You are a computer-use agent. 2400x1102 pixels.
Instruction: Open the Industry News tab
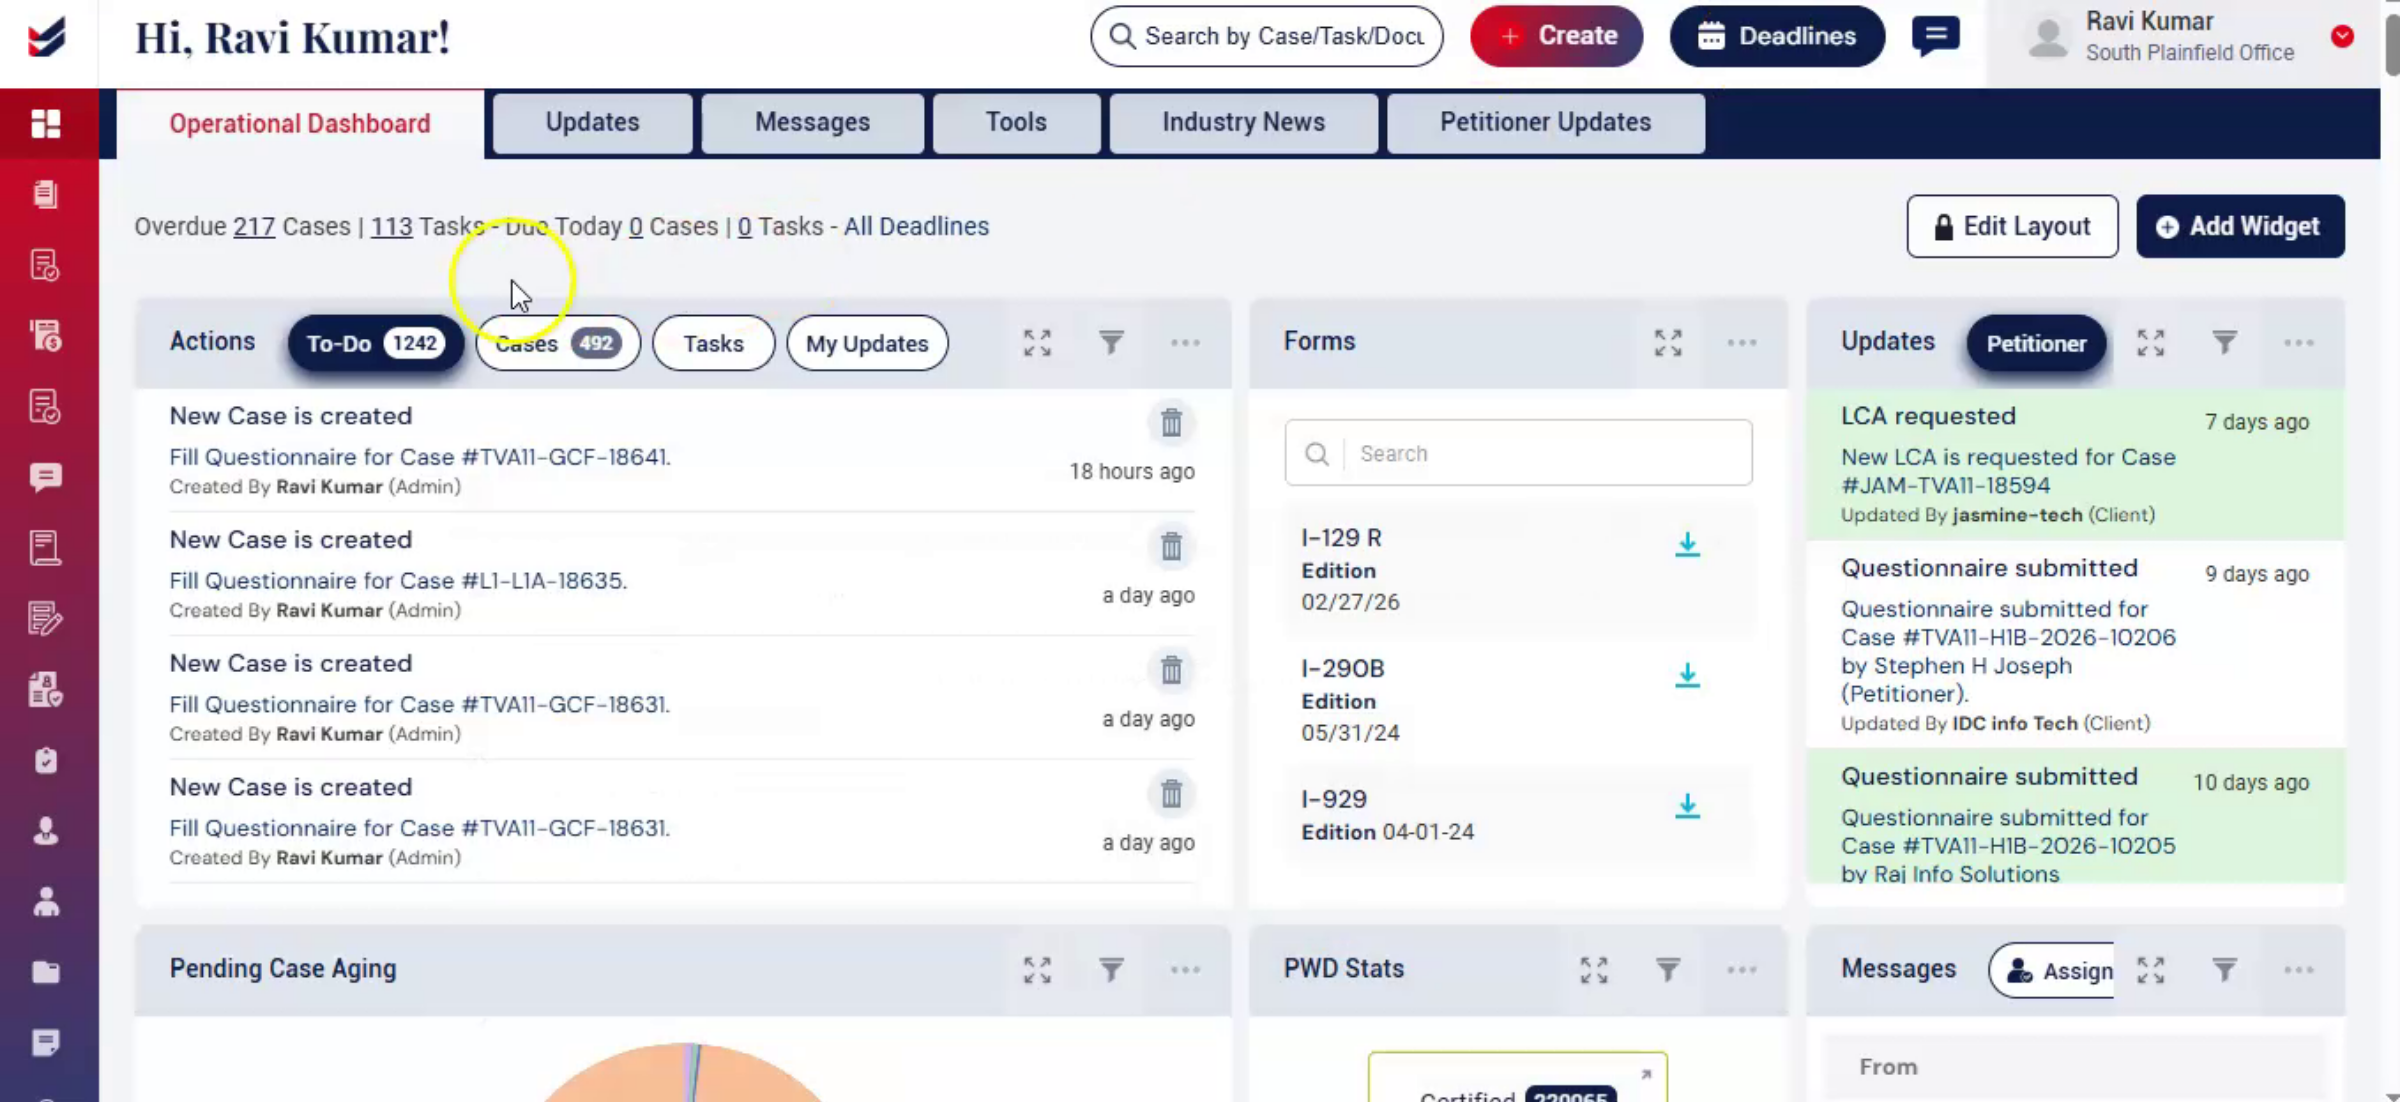1243,123
